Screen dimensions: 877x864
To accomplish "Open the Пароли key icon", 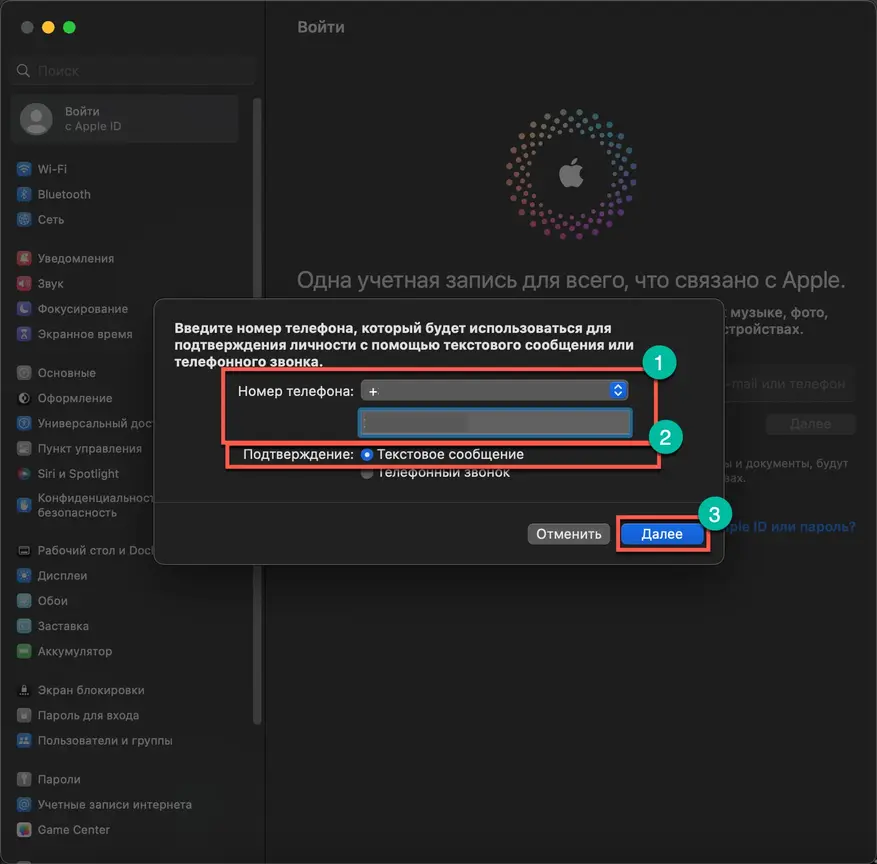I will point(24,779).
